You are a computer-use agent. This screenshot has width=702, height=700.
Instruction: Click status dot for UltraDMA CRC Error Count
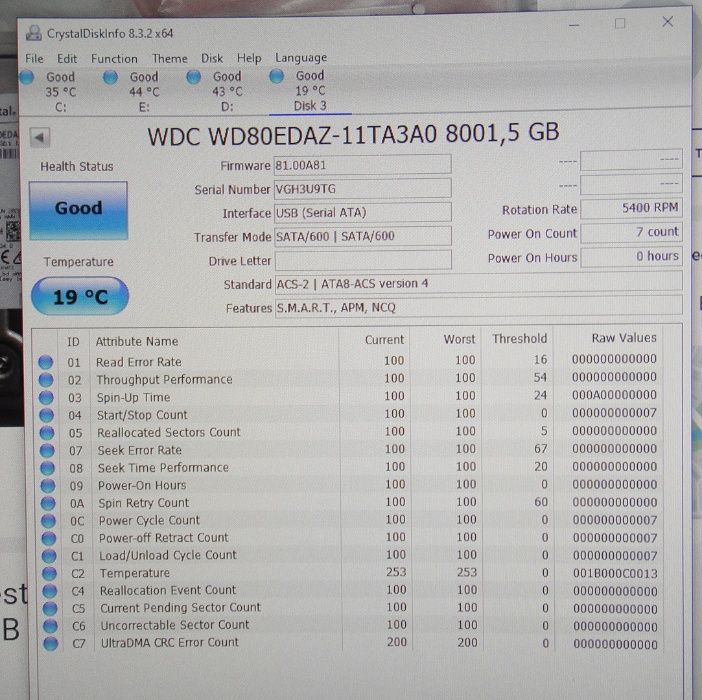pyautogui.click(x=51, y=644)
